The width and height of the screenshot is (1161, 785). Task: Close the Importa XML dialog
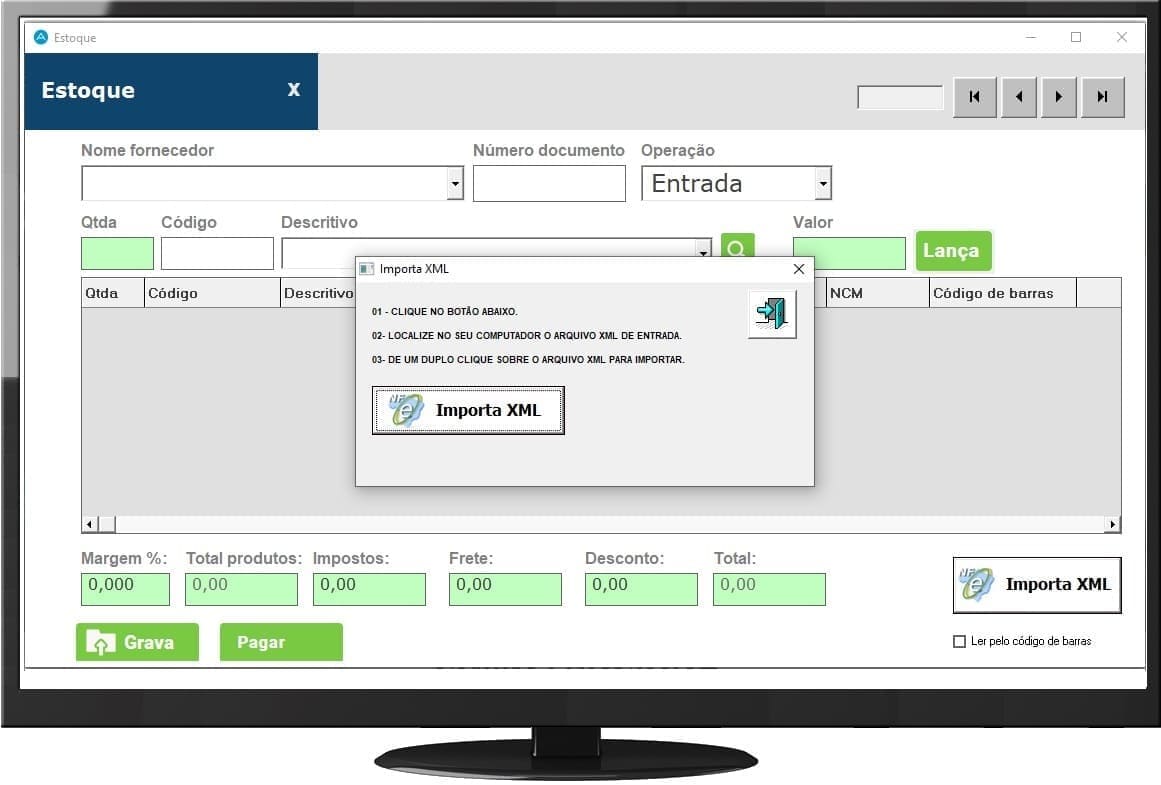pyautogui.click(x=798, y=269)
